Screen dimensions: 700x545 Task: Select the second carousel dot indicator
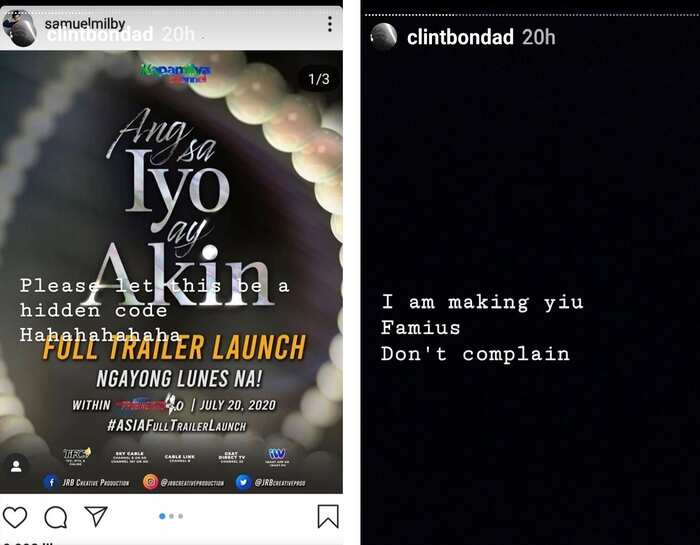pos(171,516)
